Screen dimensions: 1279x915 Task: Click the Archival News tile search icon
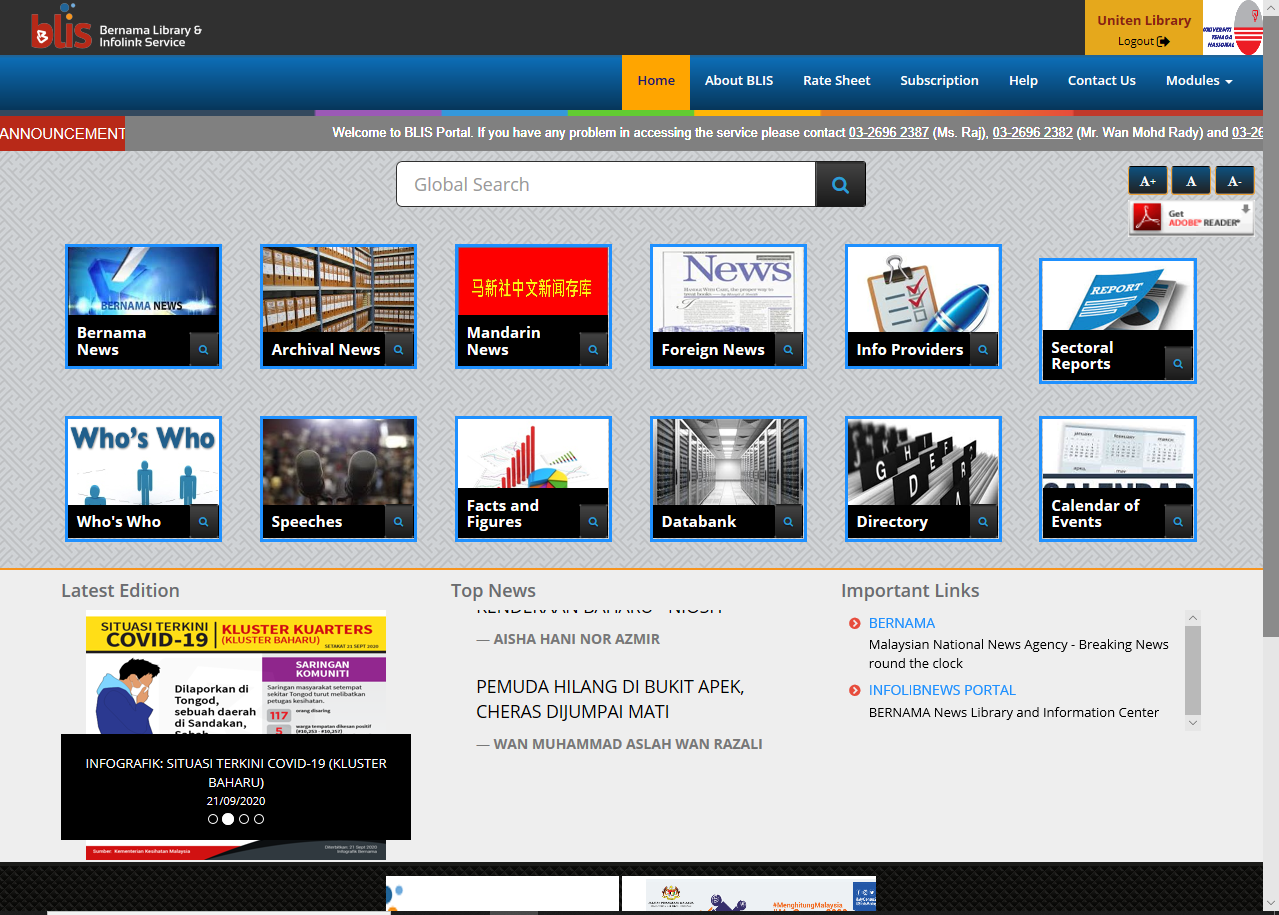tap(398, 350)
